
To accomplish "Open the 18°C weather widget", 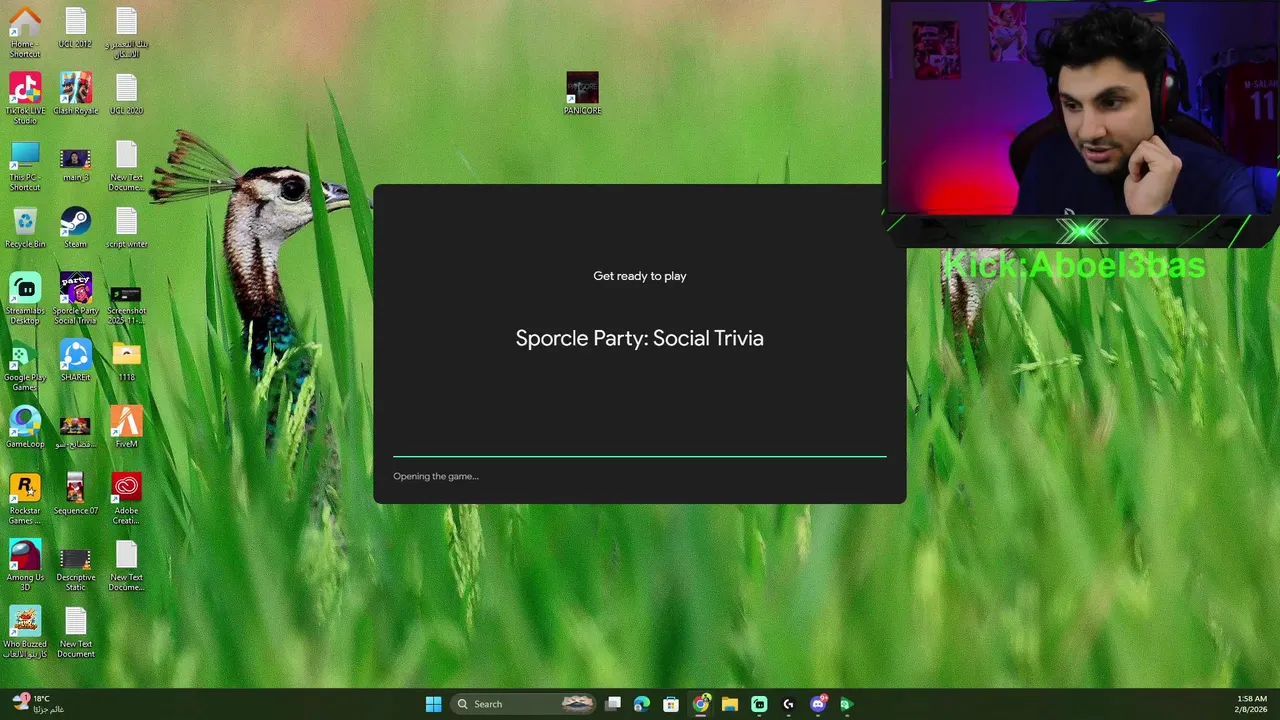I will pyautogui.click(x=37, y=704).
